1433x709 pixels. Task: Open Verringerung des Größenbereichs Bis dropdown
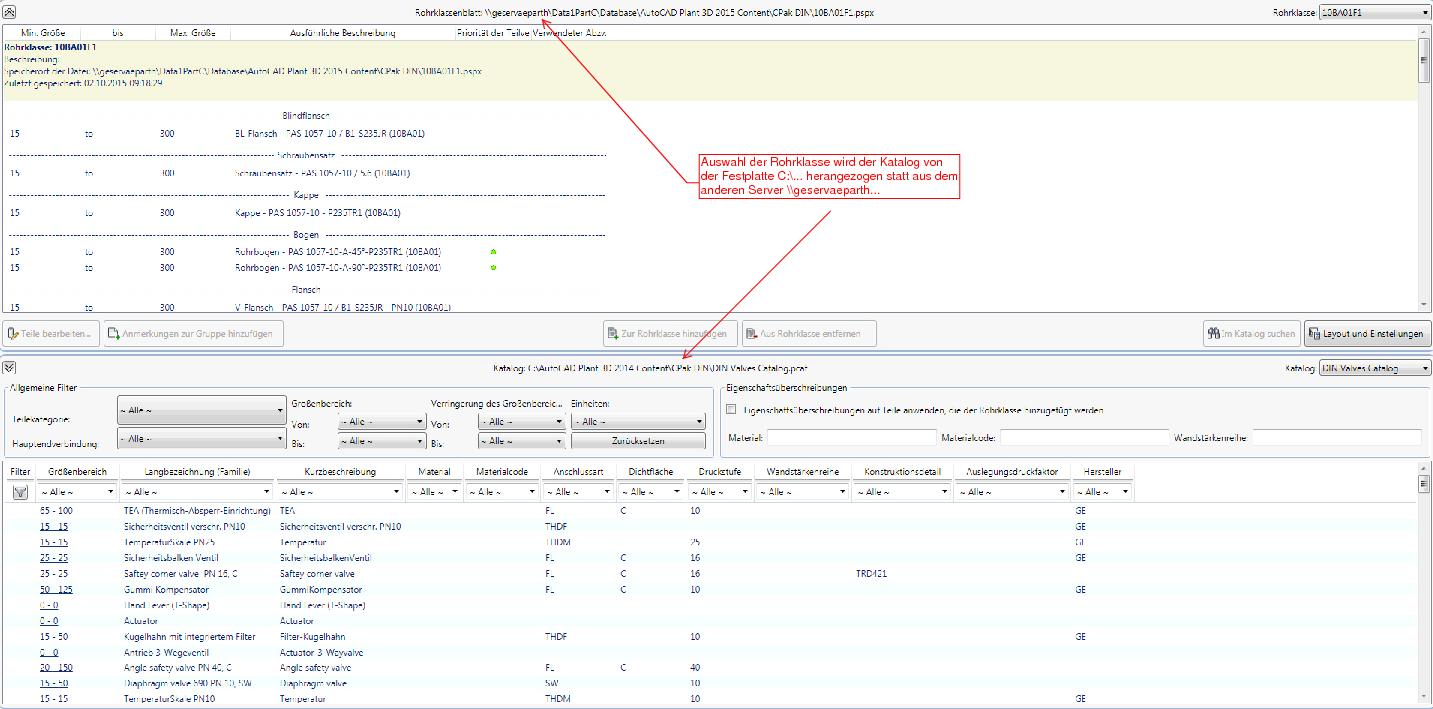click(x=522, y=441)
